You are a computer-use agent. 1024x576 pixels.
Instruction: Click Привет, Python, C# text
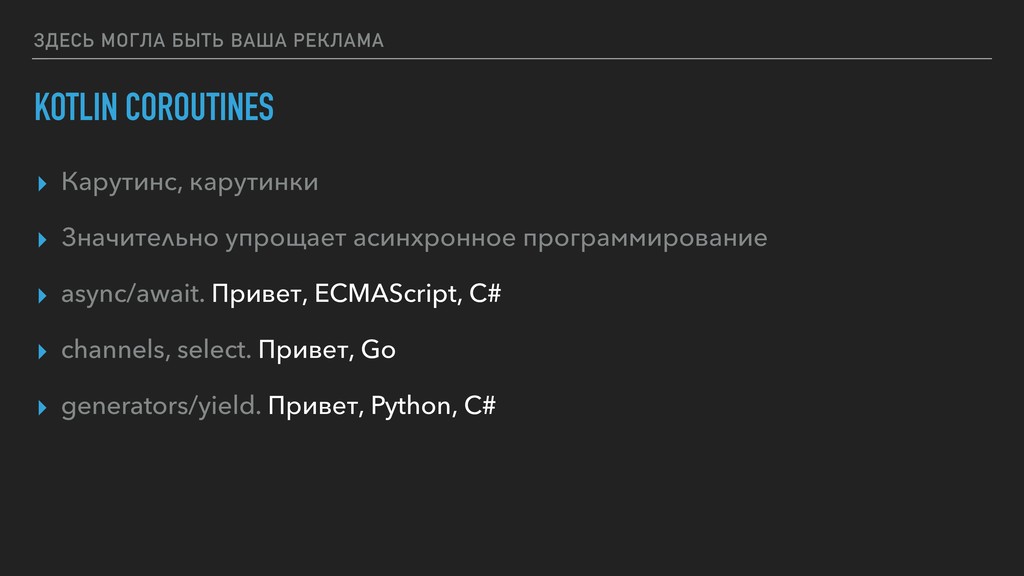pyautogui.click(x=381, y=406)
